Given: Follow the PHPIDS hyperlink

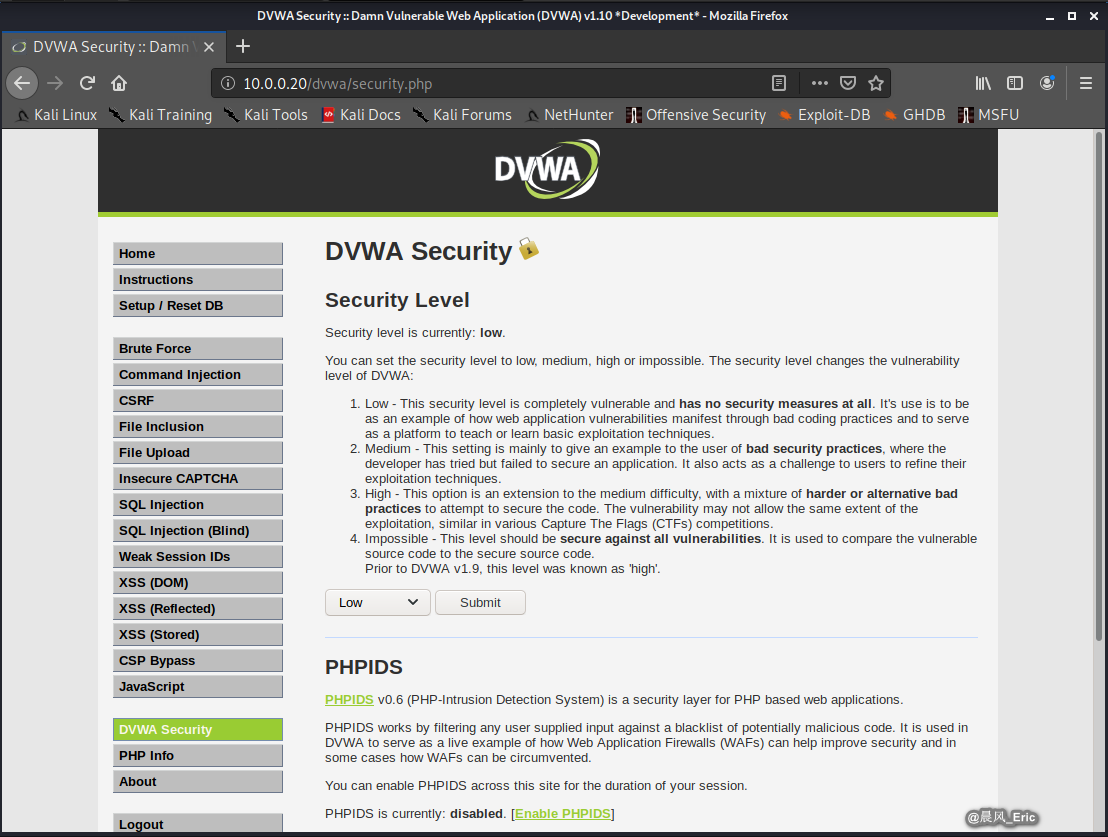Looking at the screenshot, I should pyautogui.click(x=349, y=700).
